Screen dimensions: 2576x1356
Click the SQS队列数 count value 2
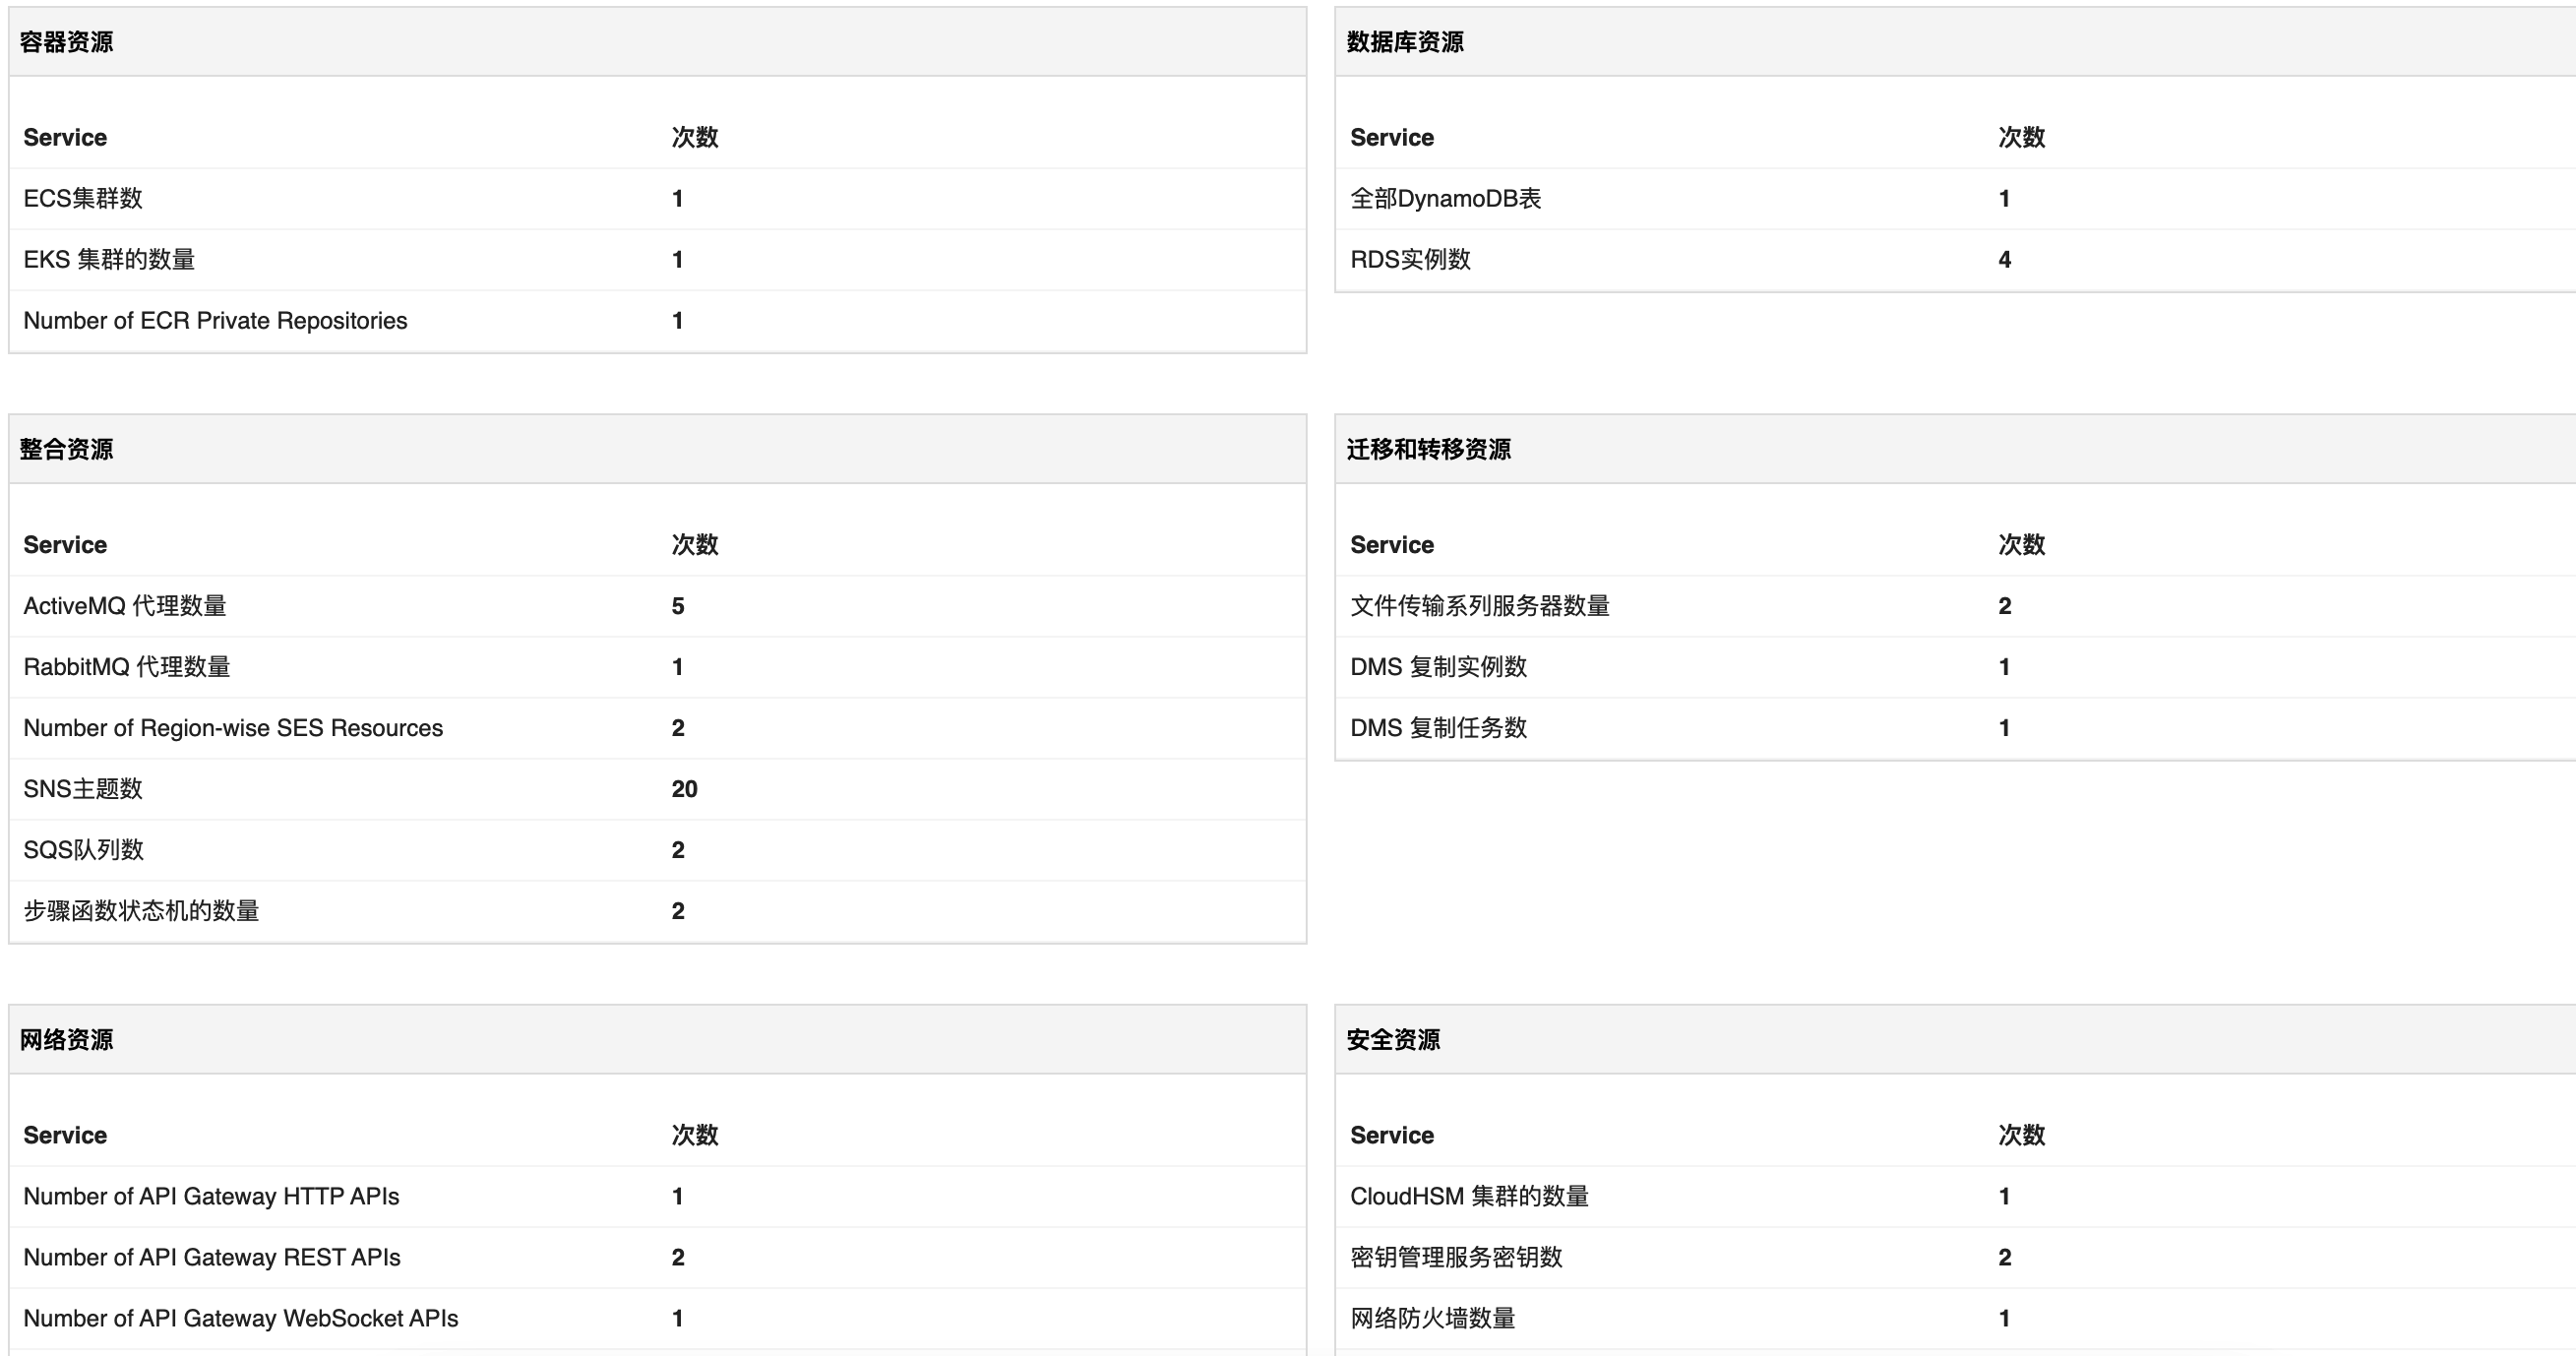(678, 849)
